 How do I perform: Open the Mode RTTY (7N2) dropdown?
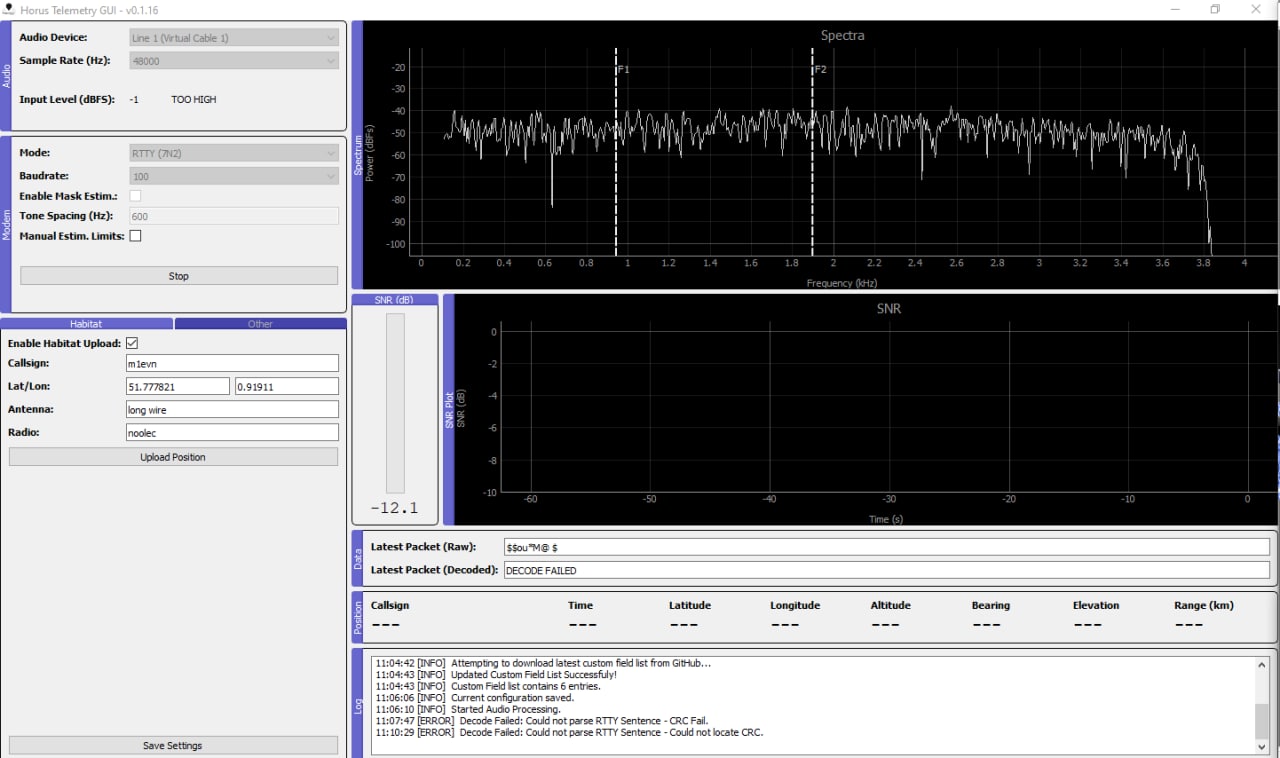tap(233, 154)
